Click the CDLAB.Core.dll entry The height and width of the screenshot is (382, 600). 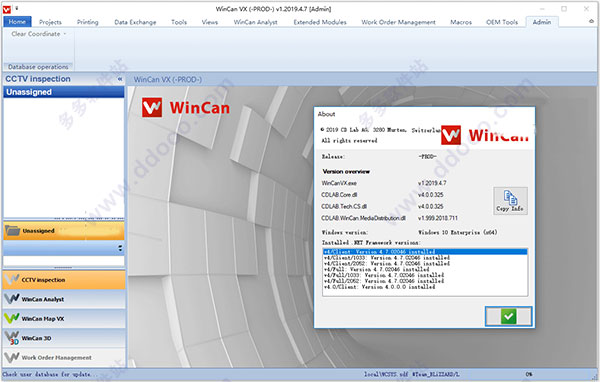click(339, 195)
